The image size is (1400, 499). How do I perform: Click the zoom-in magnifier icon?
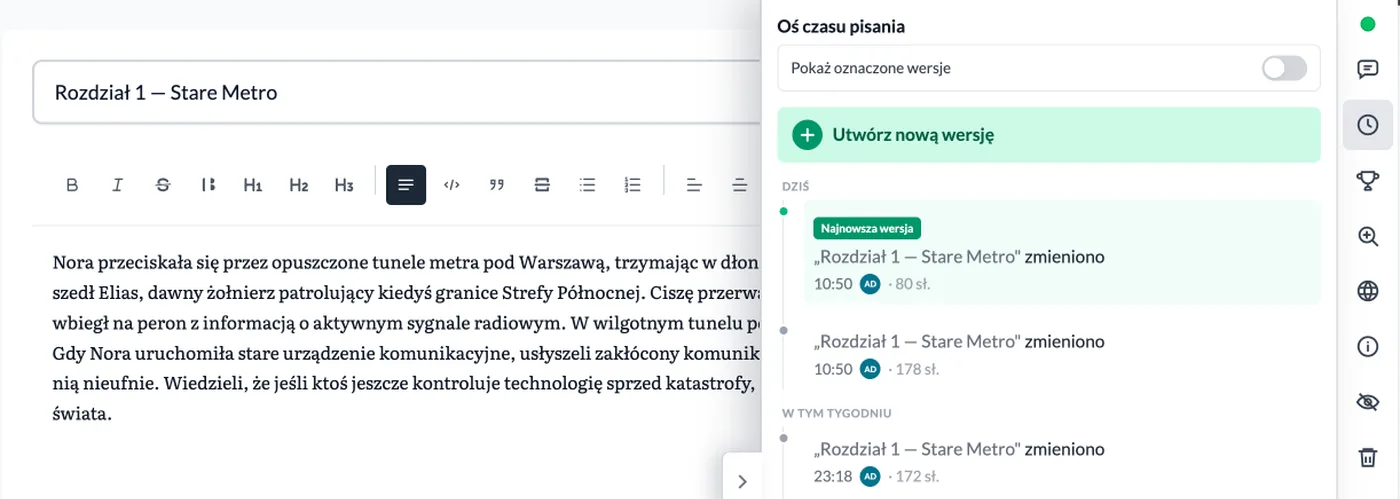click(x=1367, y=236)
